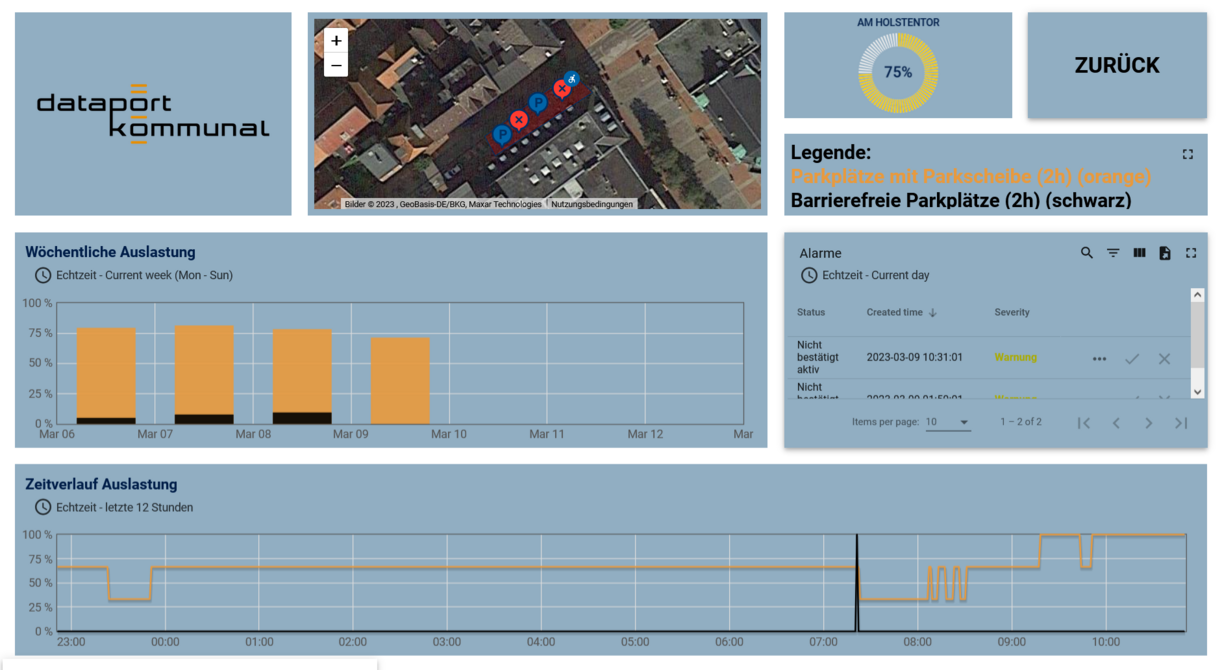Click the Mar 07 orange occupancy bar

coord(204,370)
